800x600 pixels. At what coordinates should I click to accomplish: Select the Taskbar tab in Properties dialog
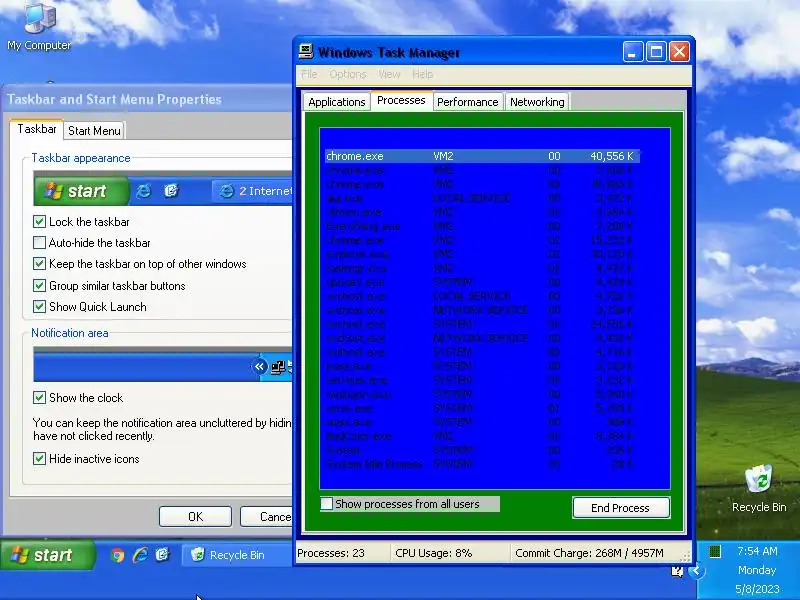[37, 129]
